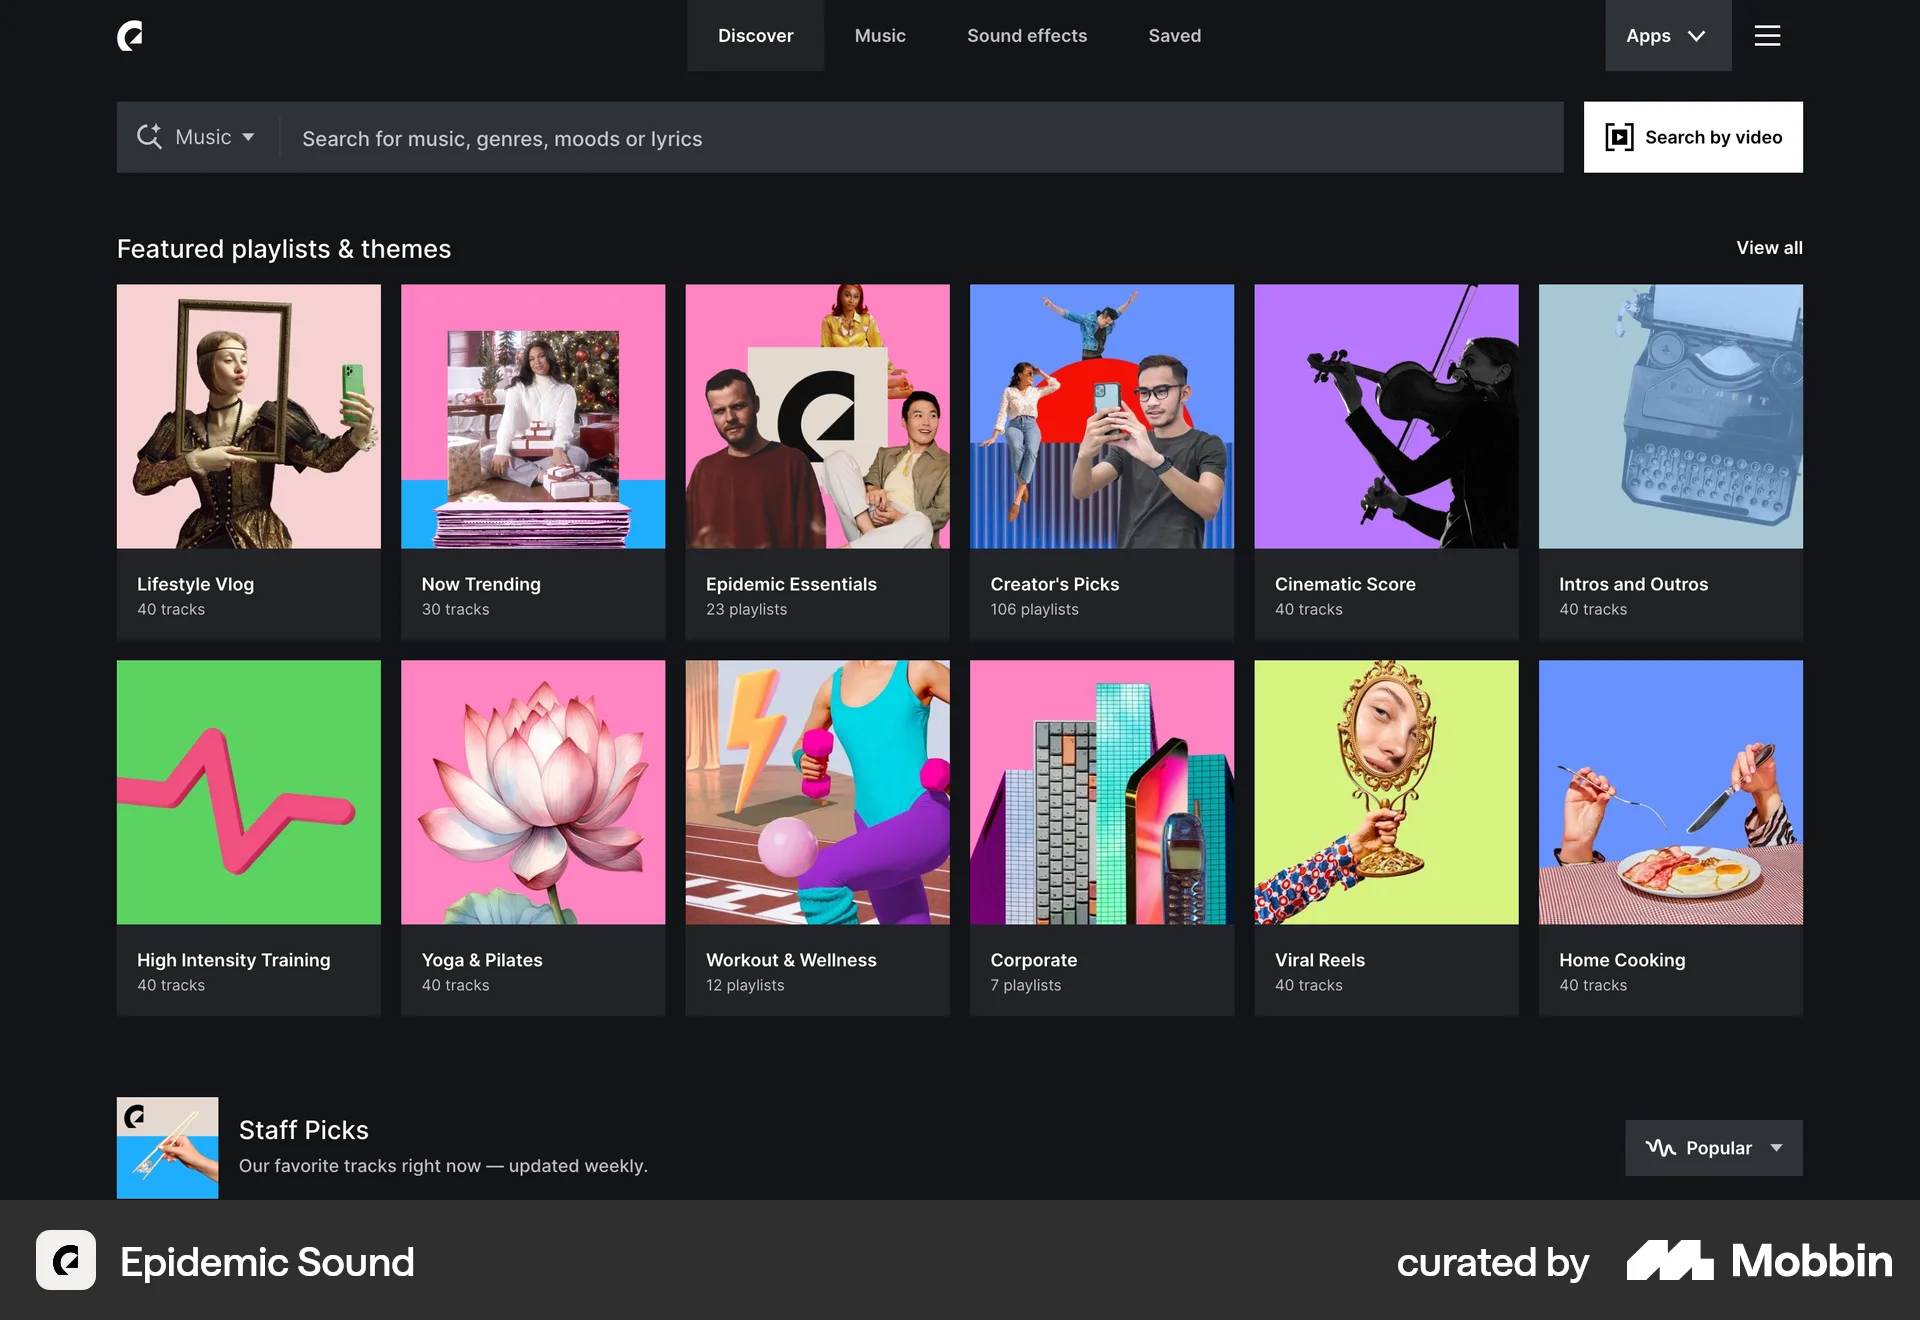Viewport: 1920px width, 1320px height.
Task: Open the Staff Picks cover thumbnail
Action: pyautogui.click(x=167, y=1147)
